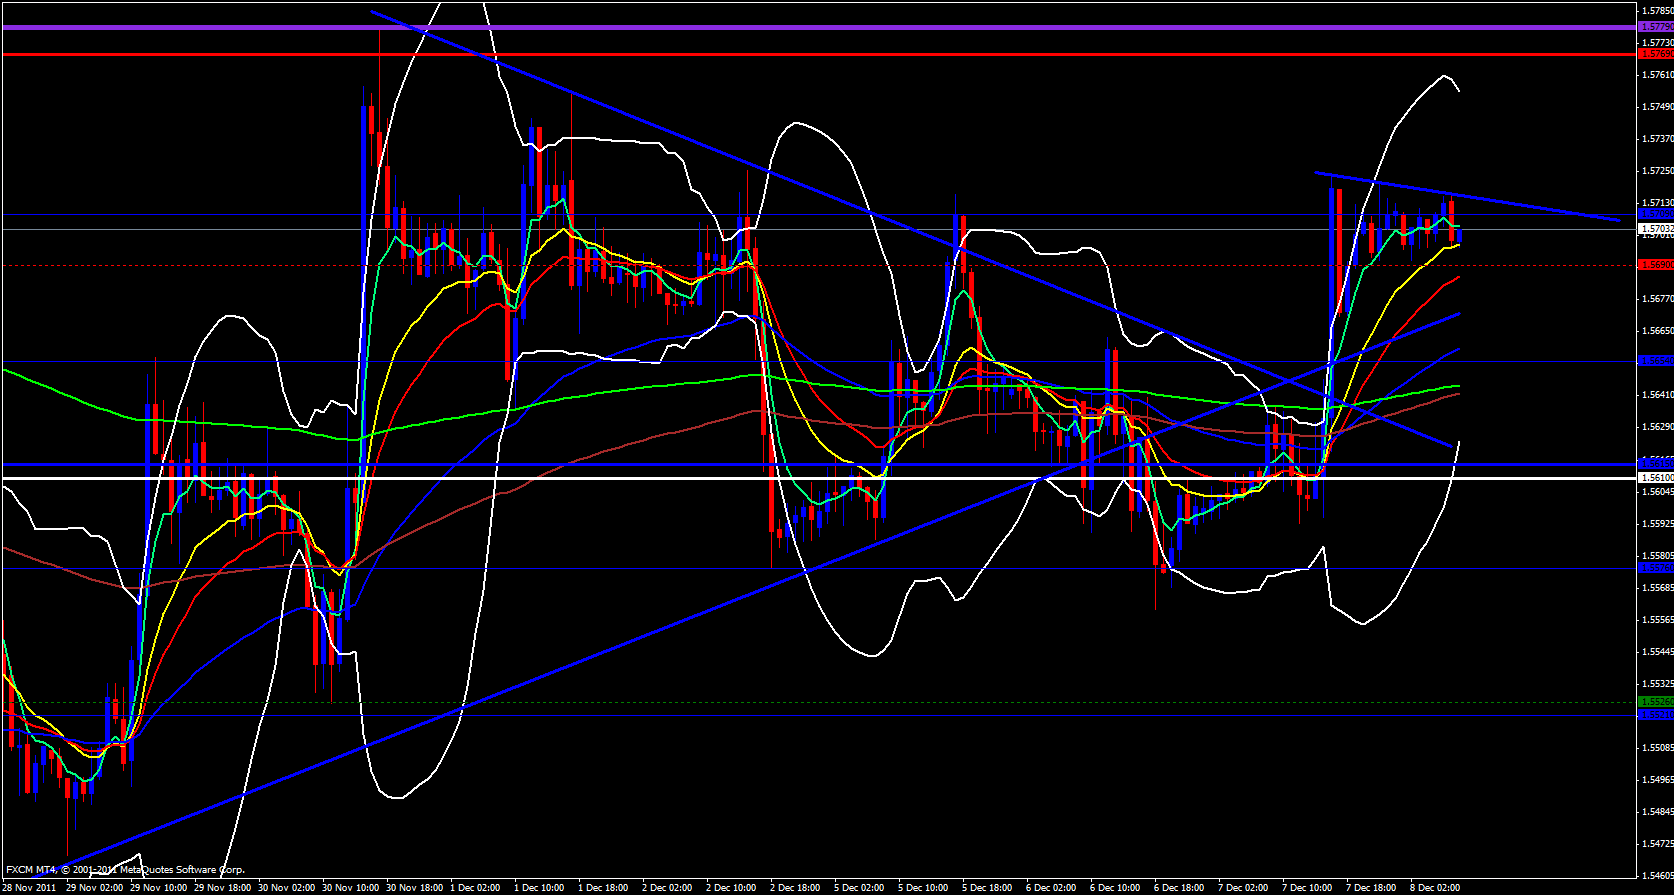
Task: Click the 28 Nov 2011 date label
Action: tap(30, 887)
